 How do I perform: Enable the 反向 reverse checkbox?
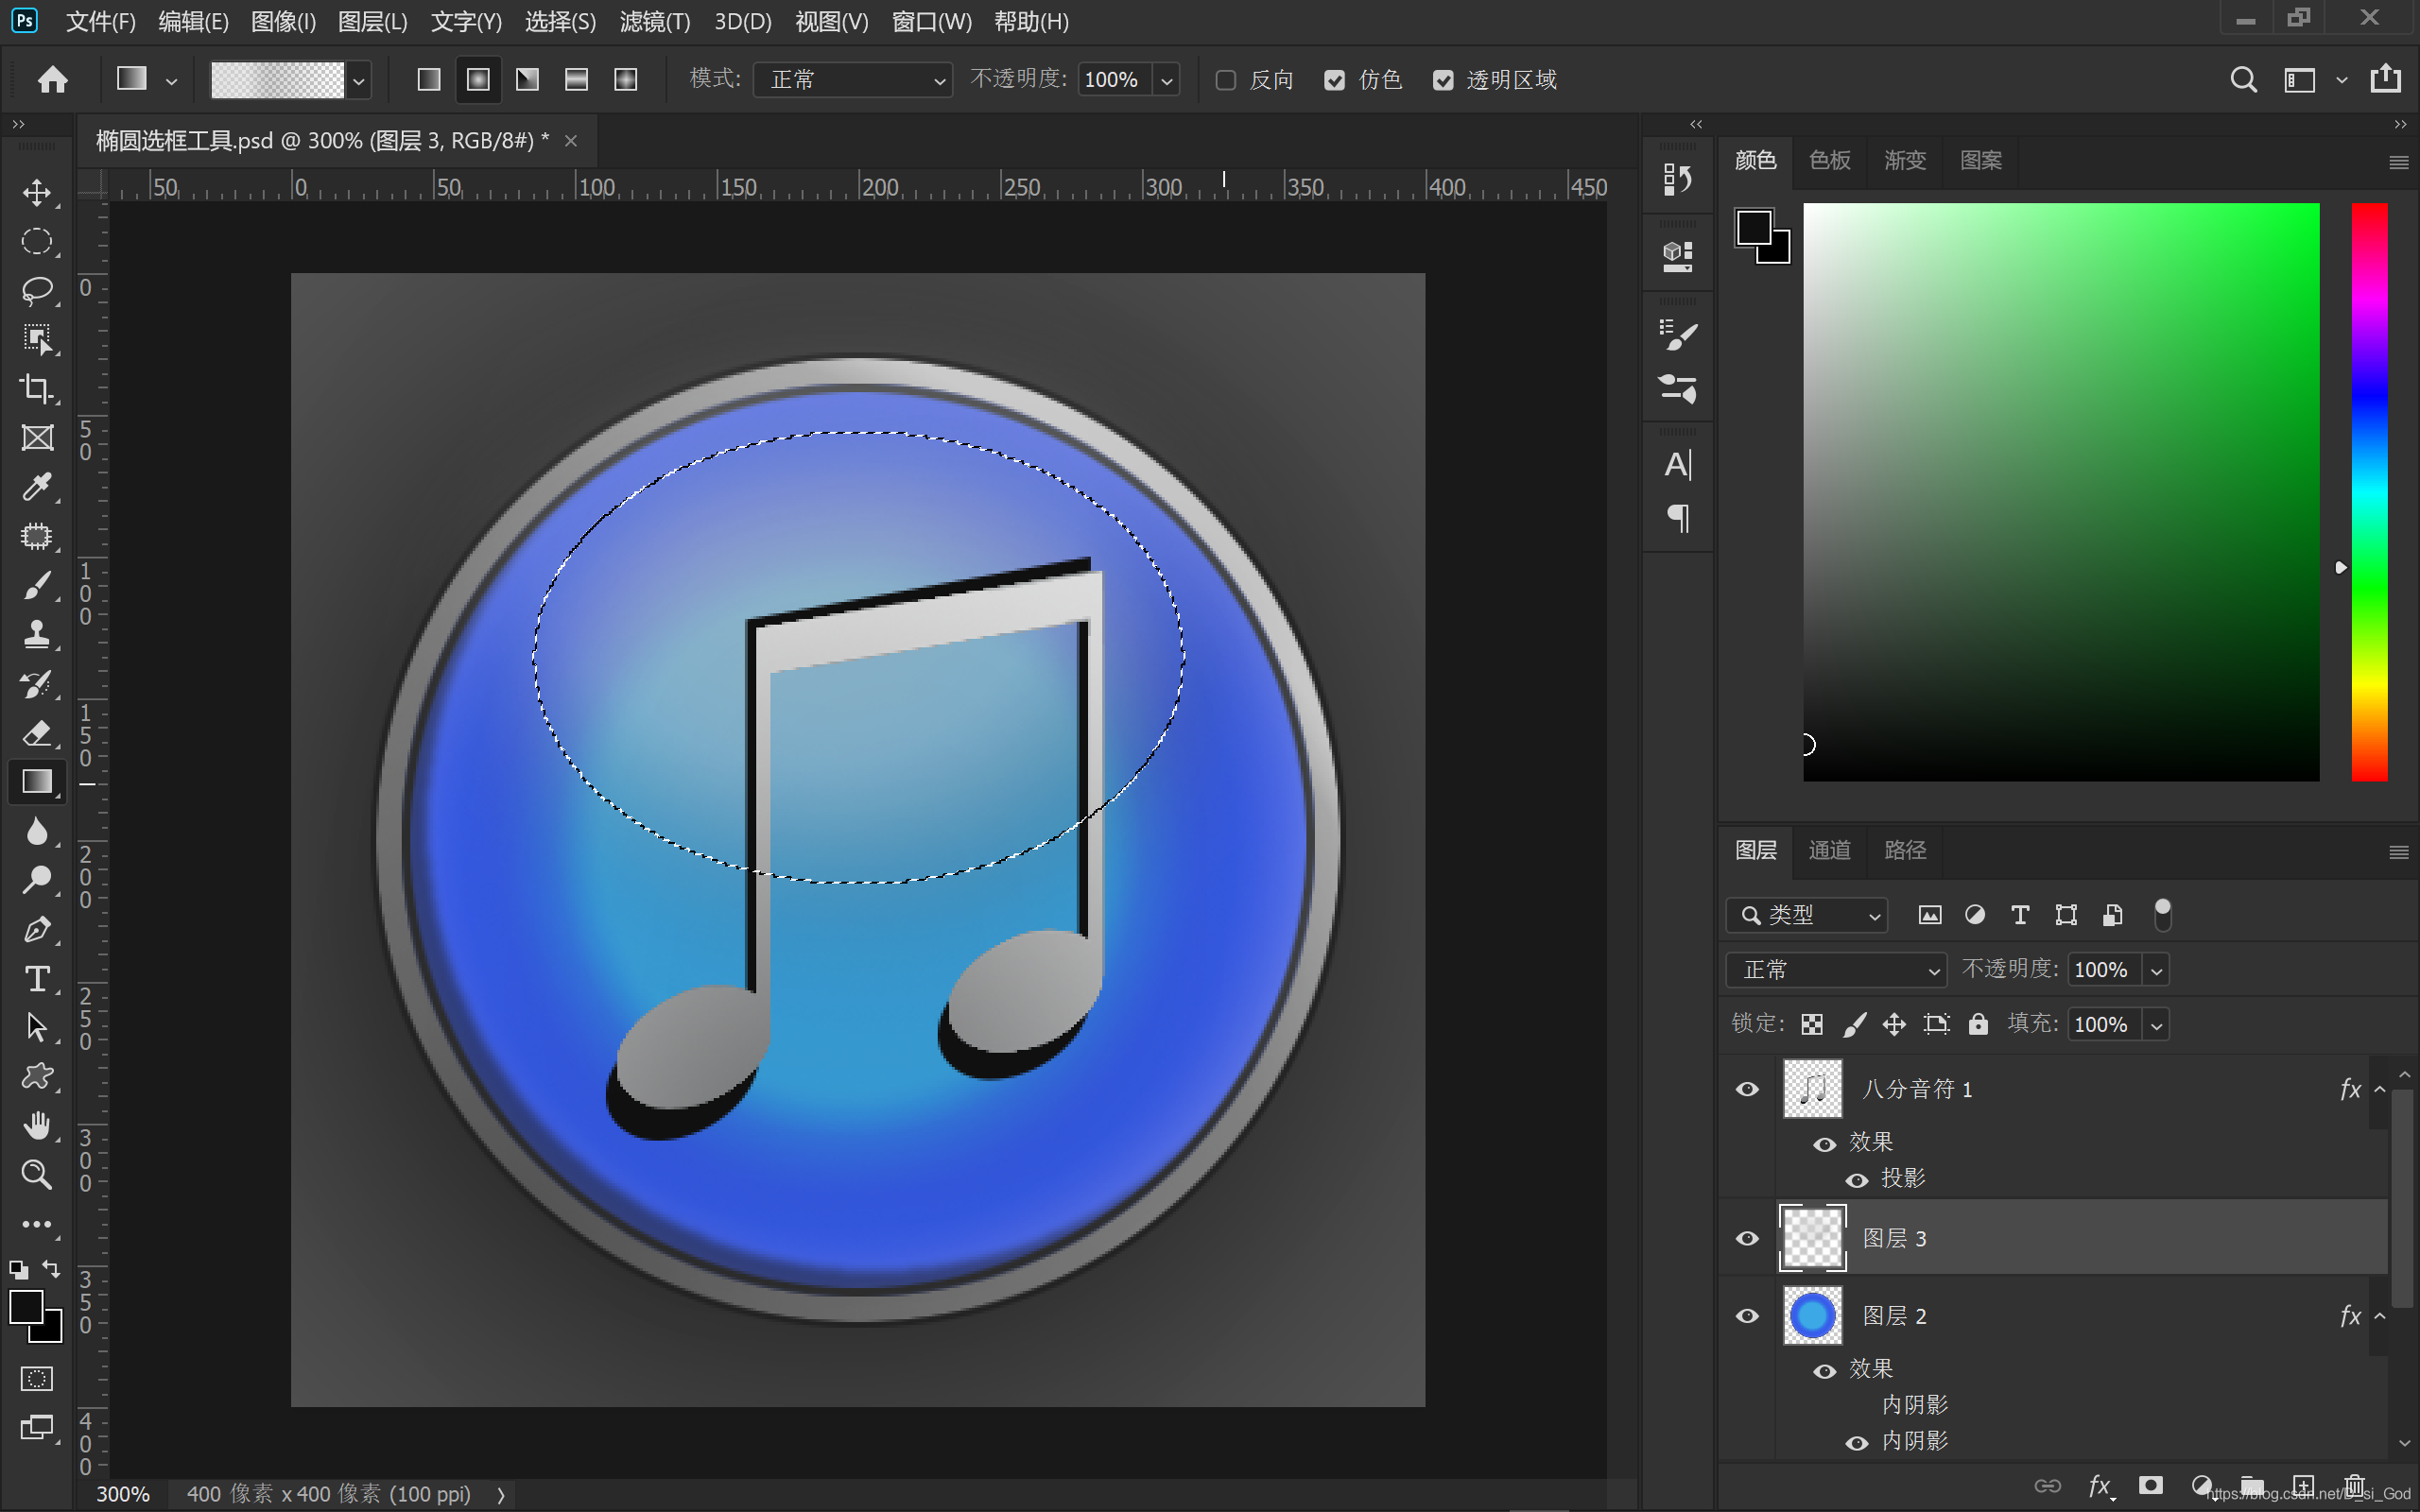[1225, 80]
